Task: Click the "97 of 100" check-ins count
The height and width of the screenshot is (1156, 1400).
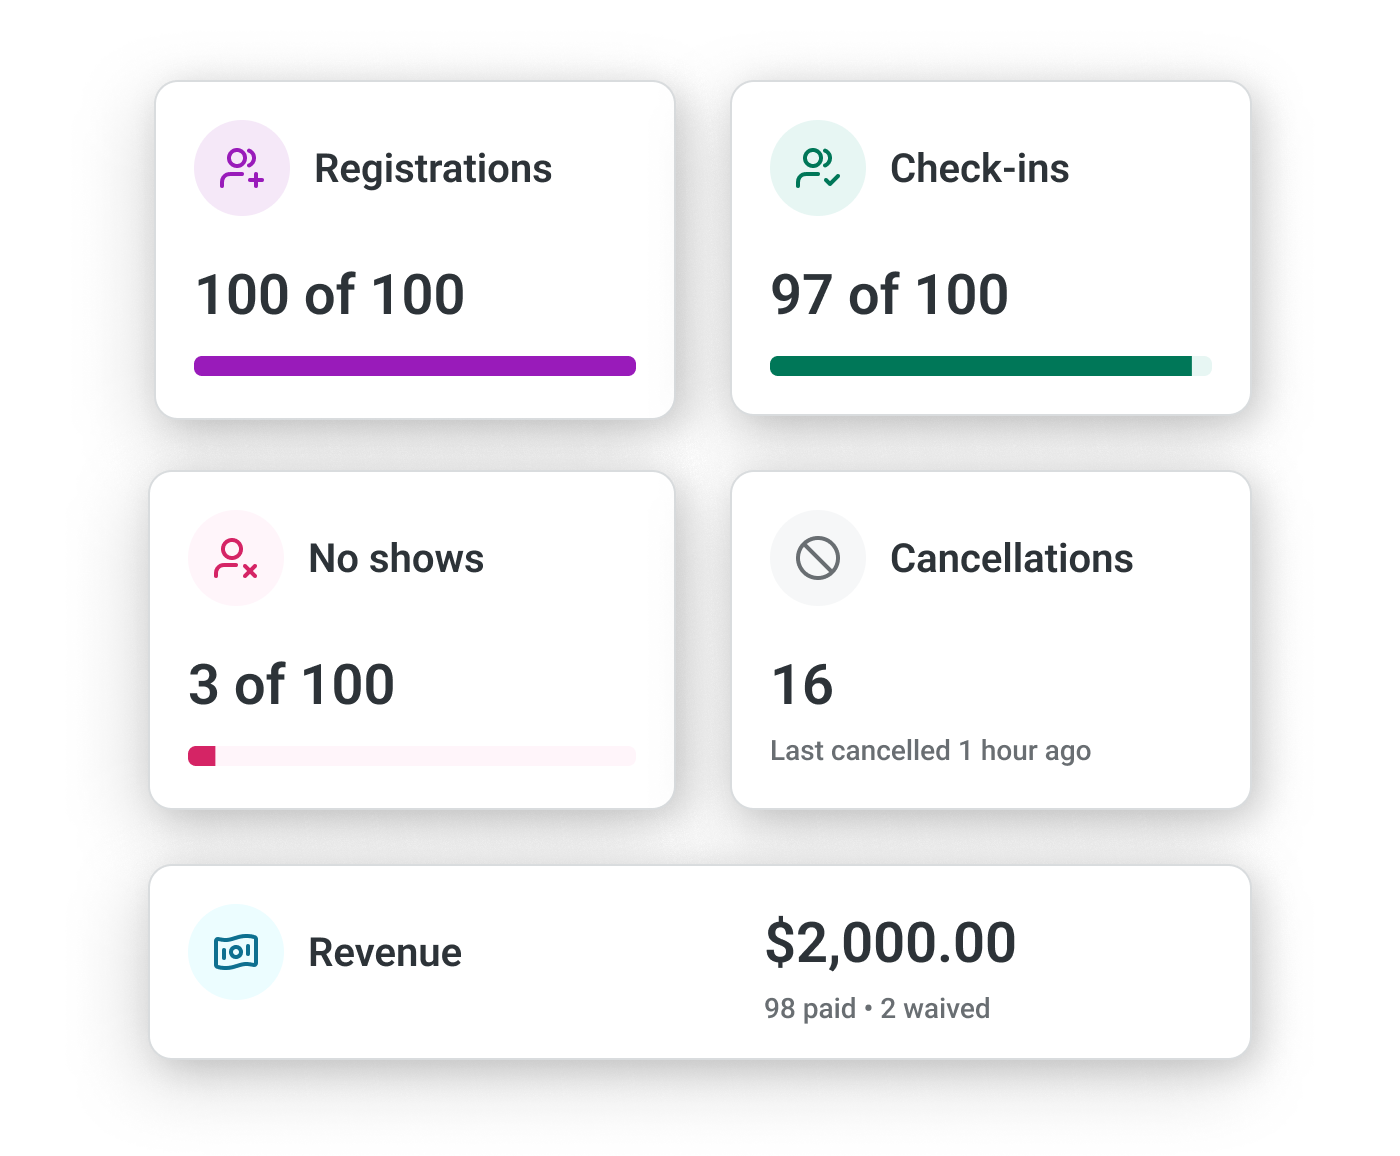Action: click(x=889, y=295)
